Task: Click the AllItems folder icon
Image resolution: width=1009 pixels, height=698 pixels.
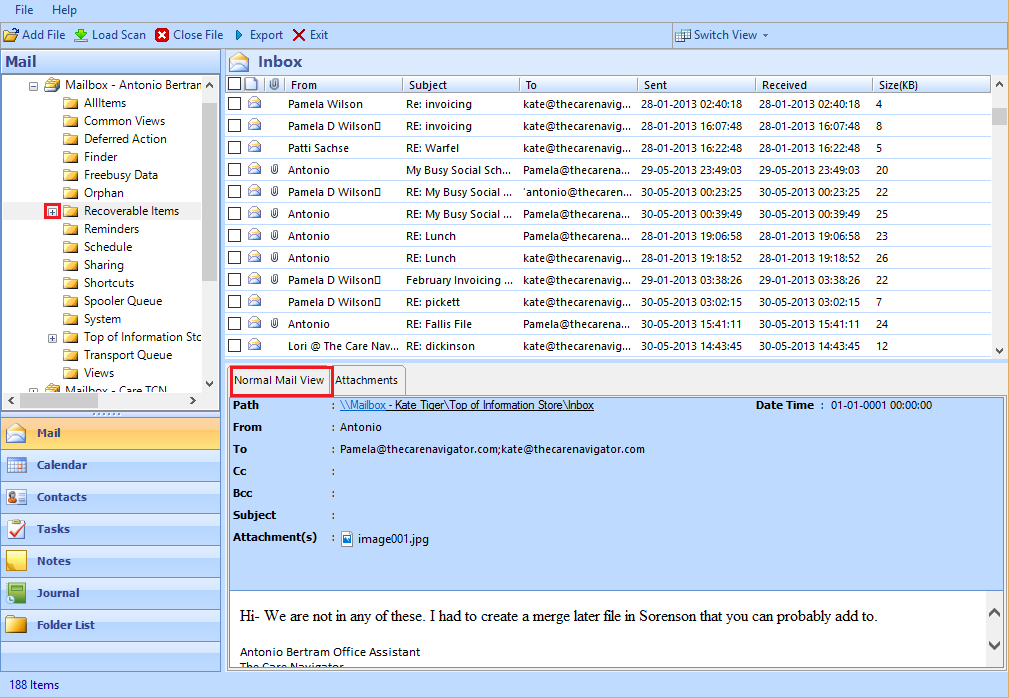Action: tap(71, 103)
